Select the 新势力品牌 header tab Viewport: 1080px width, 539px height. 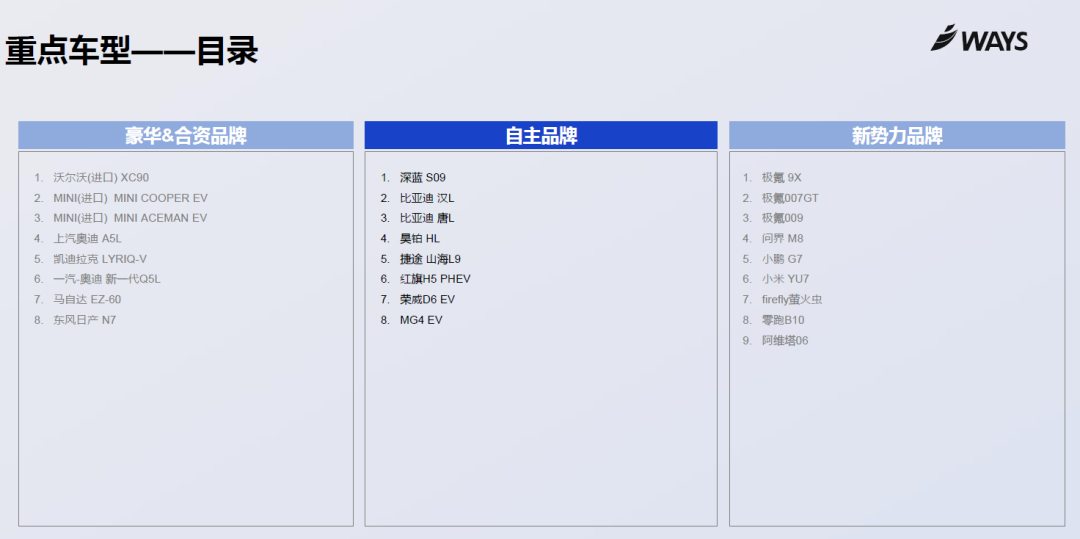point(897,136)
